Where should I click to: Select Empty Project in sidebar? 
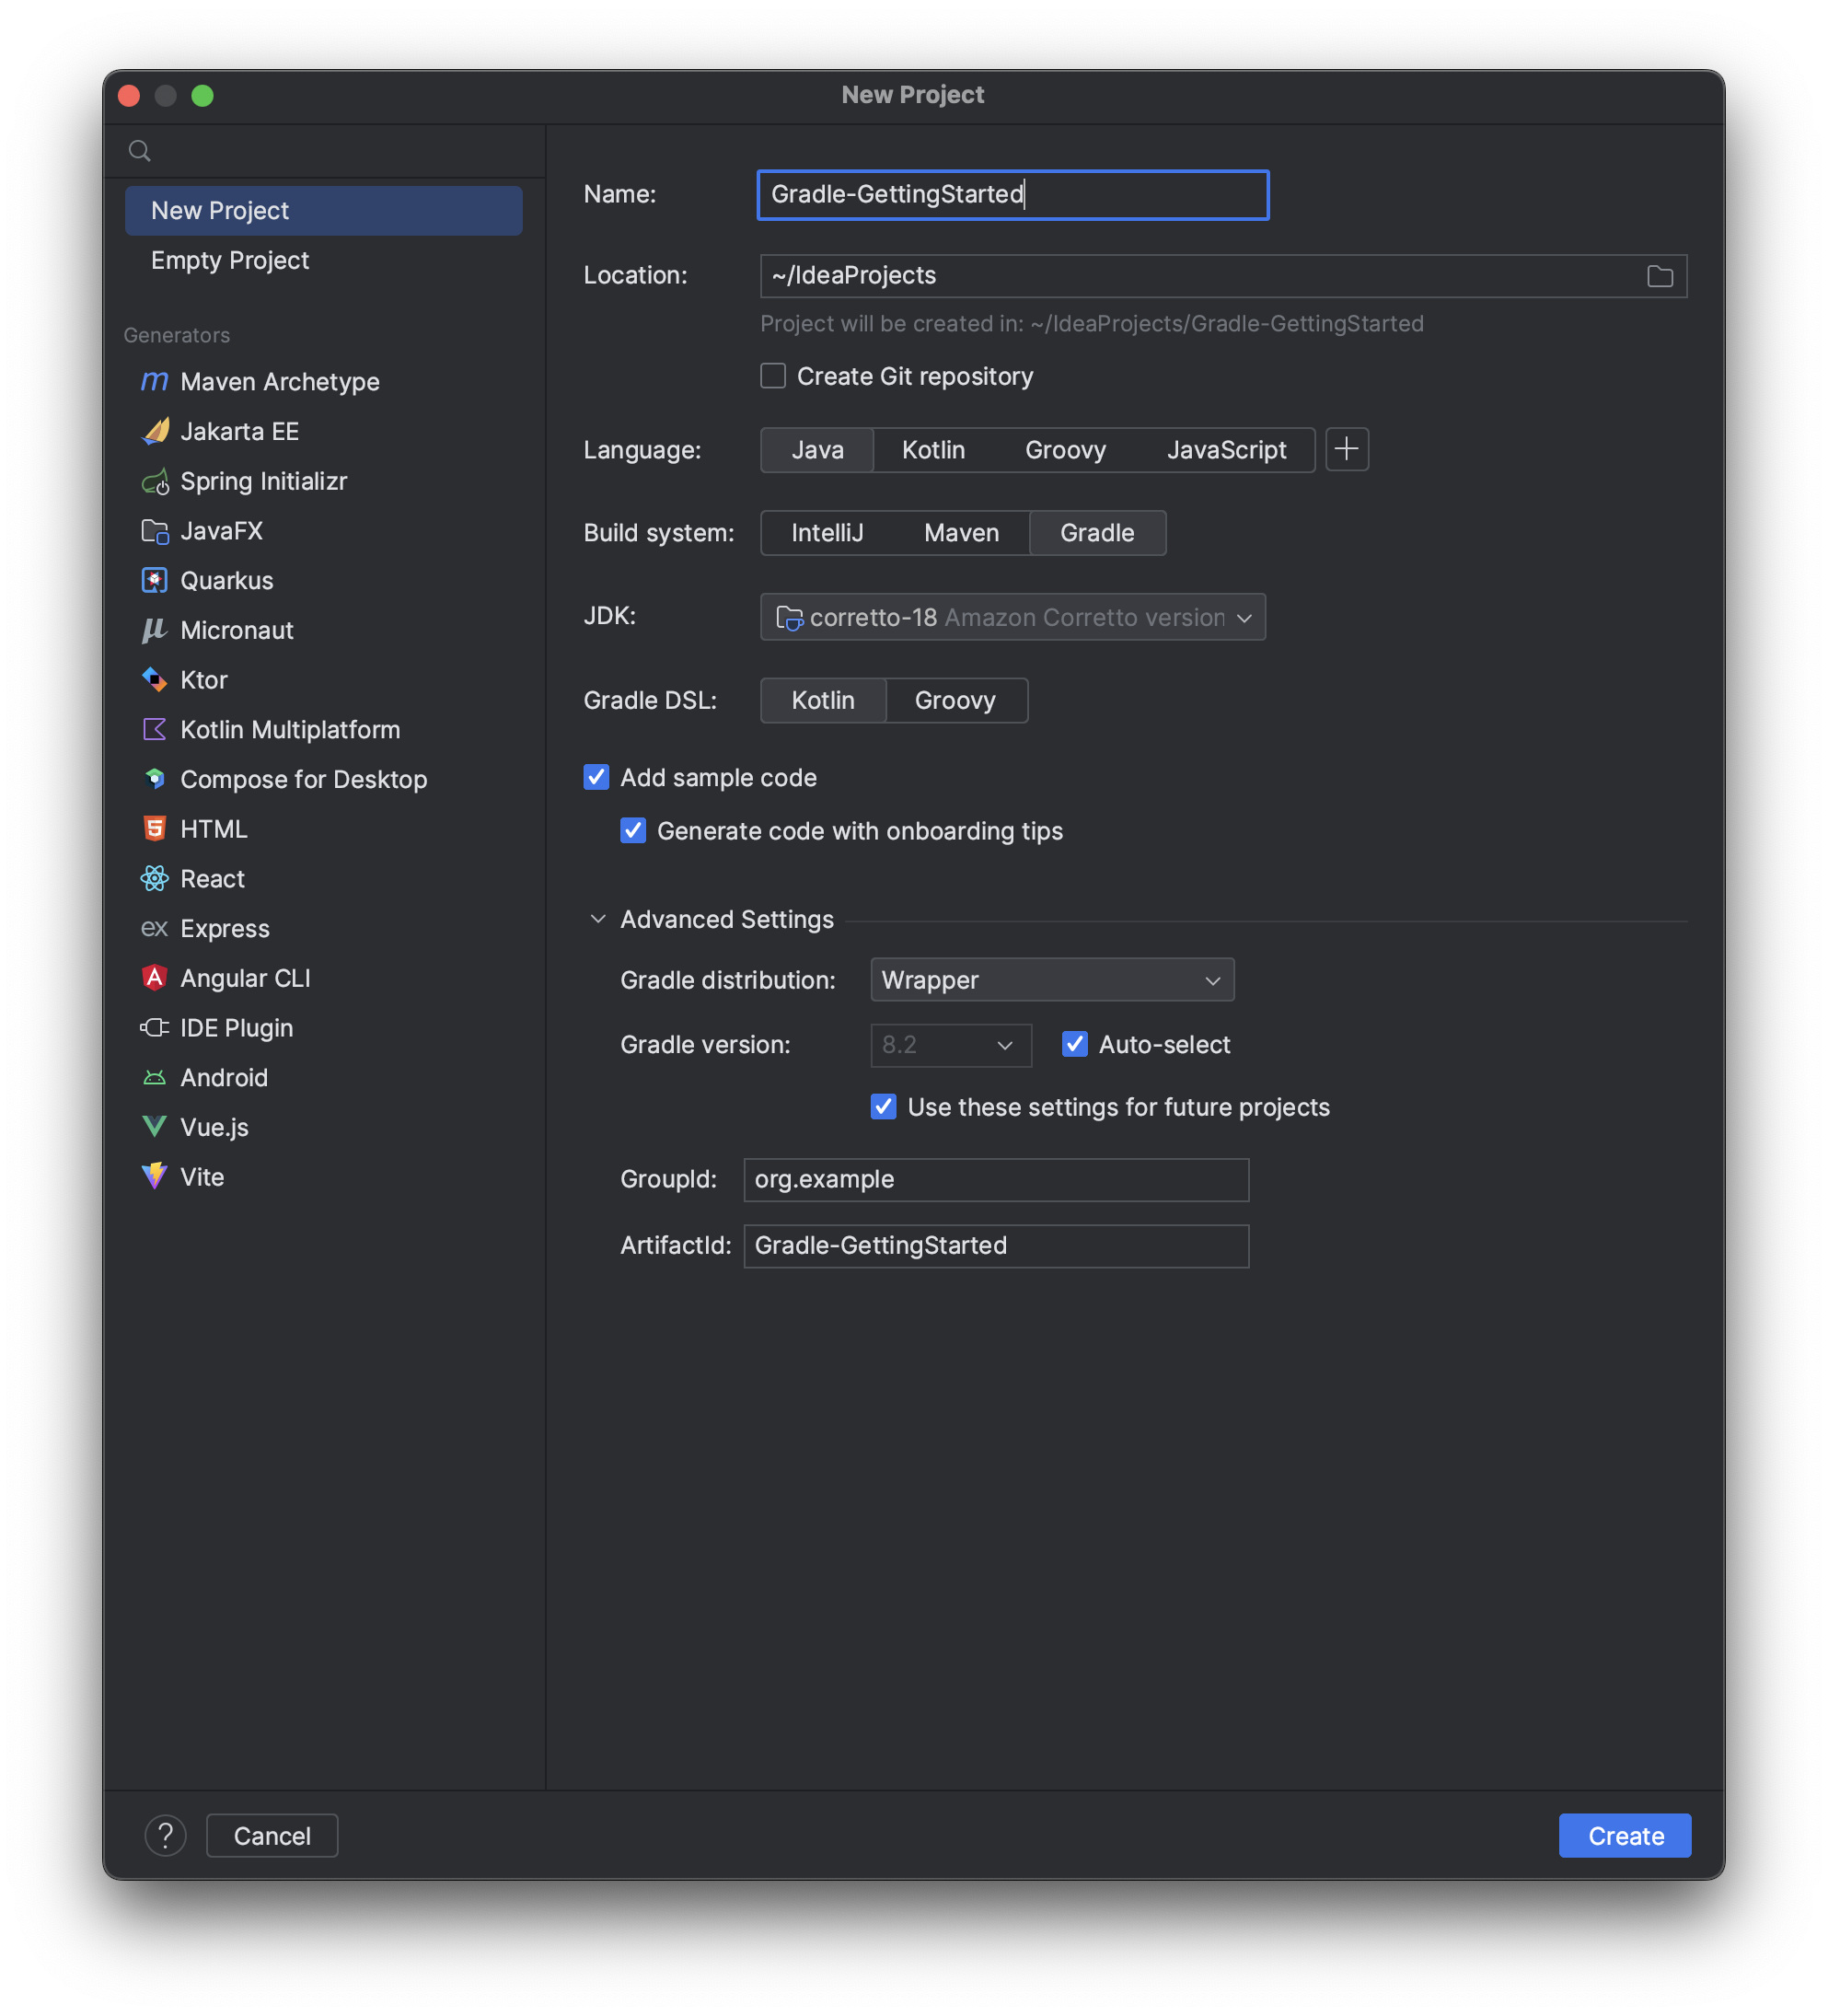(x=324, y=261)
